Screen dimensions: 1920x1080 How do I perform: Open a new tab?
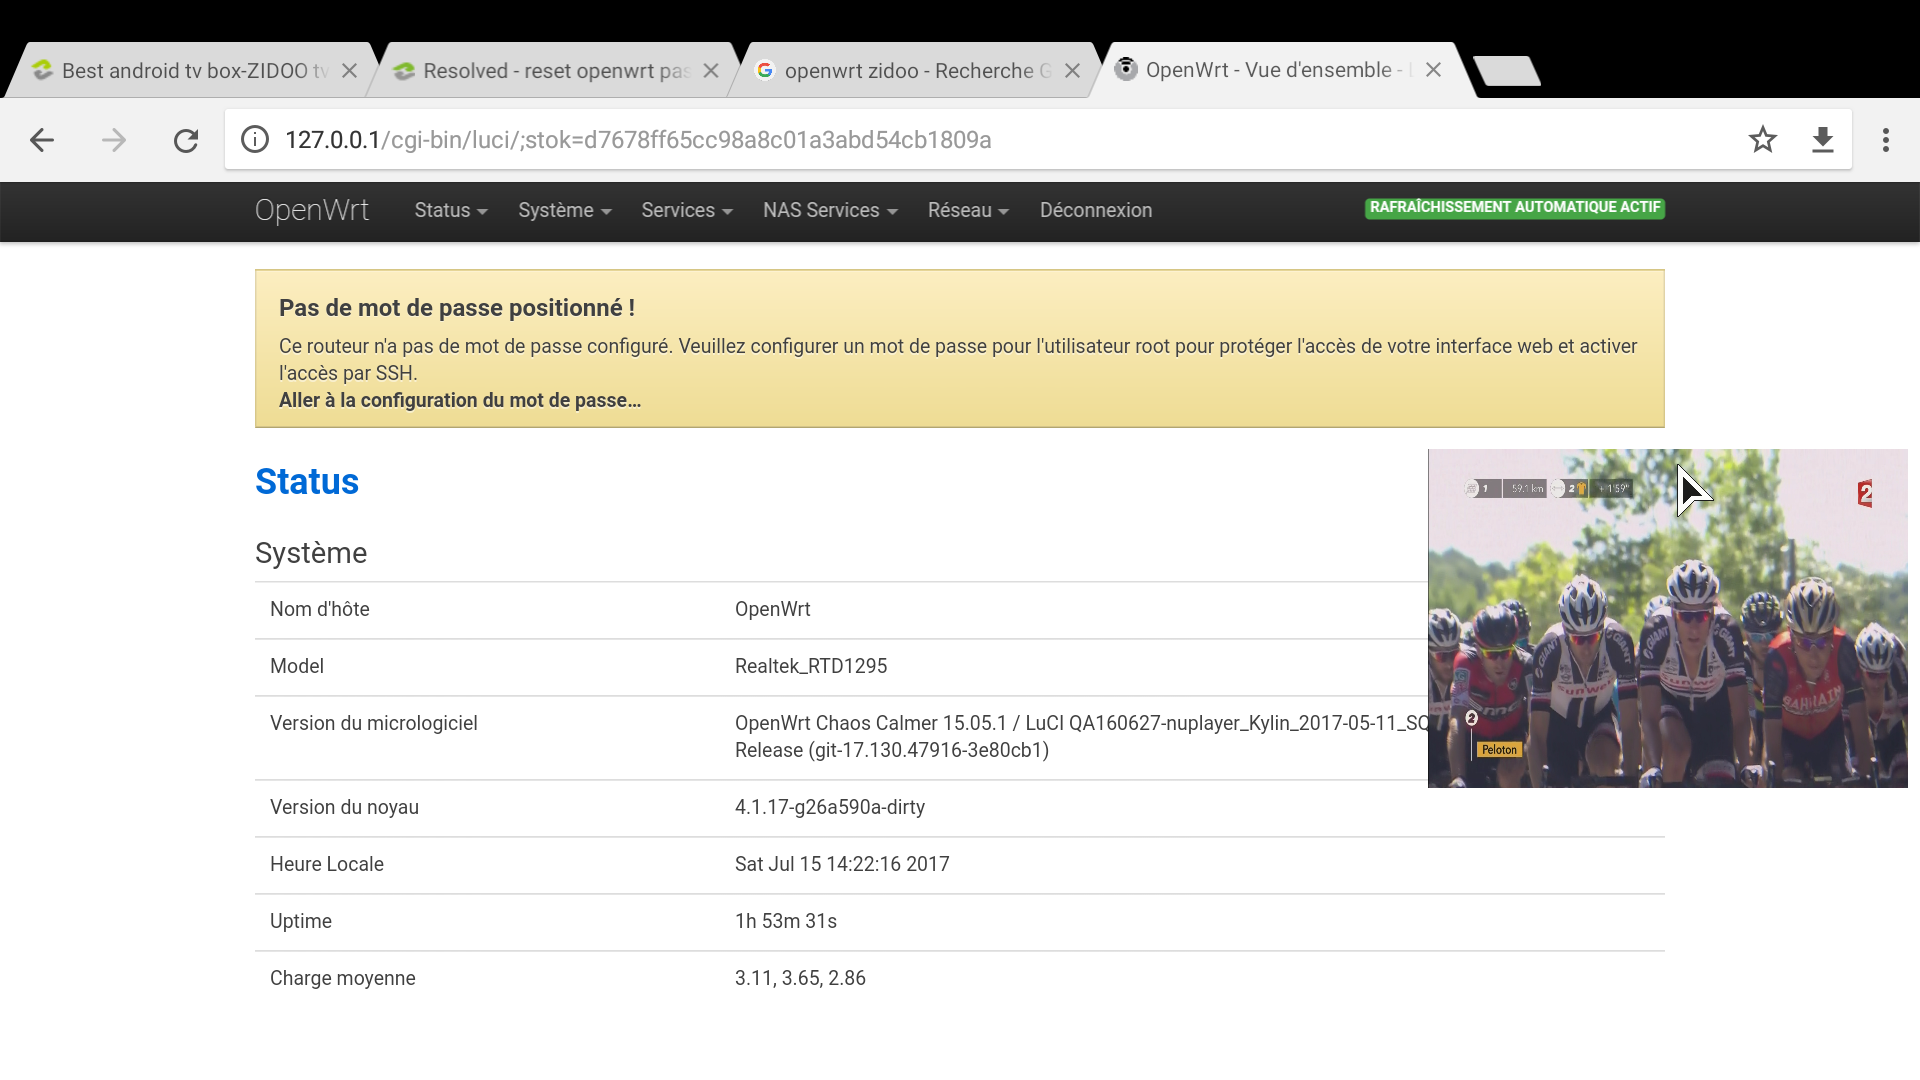click(1506, 71)
